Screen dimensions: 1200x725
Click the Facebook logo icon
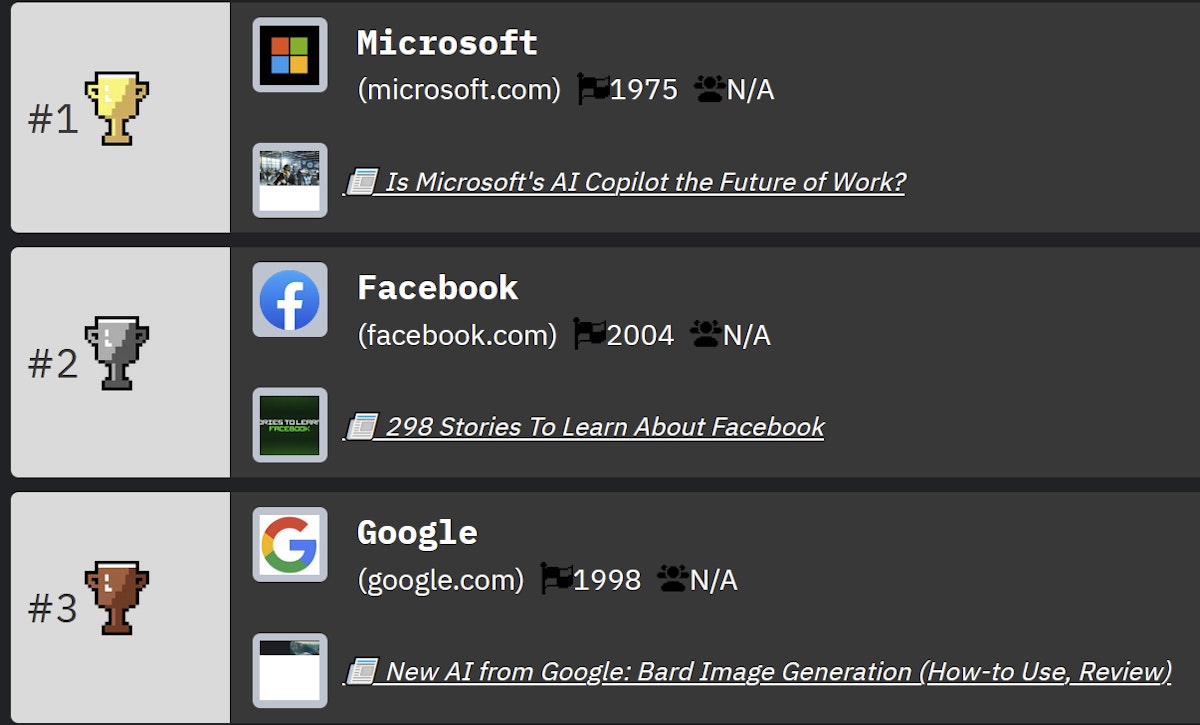289,300
